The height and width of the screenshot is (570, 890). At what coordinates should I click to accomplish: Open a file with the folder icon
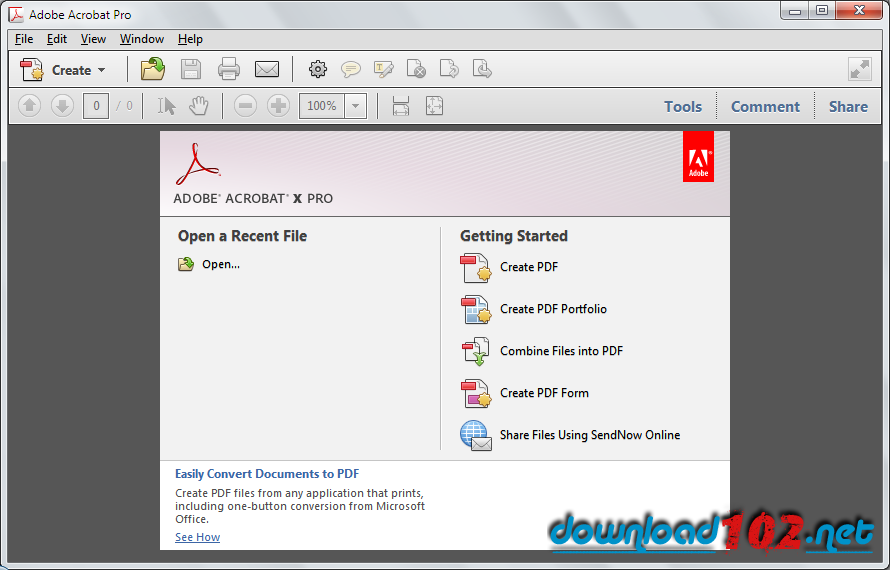pyautogui.click(x=153, y=69)
